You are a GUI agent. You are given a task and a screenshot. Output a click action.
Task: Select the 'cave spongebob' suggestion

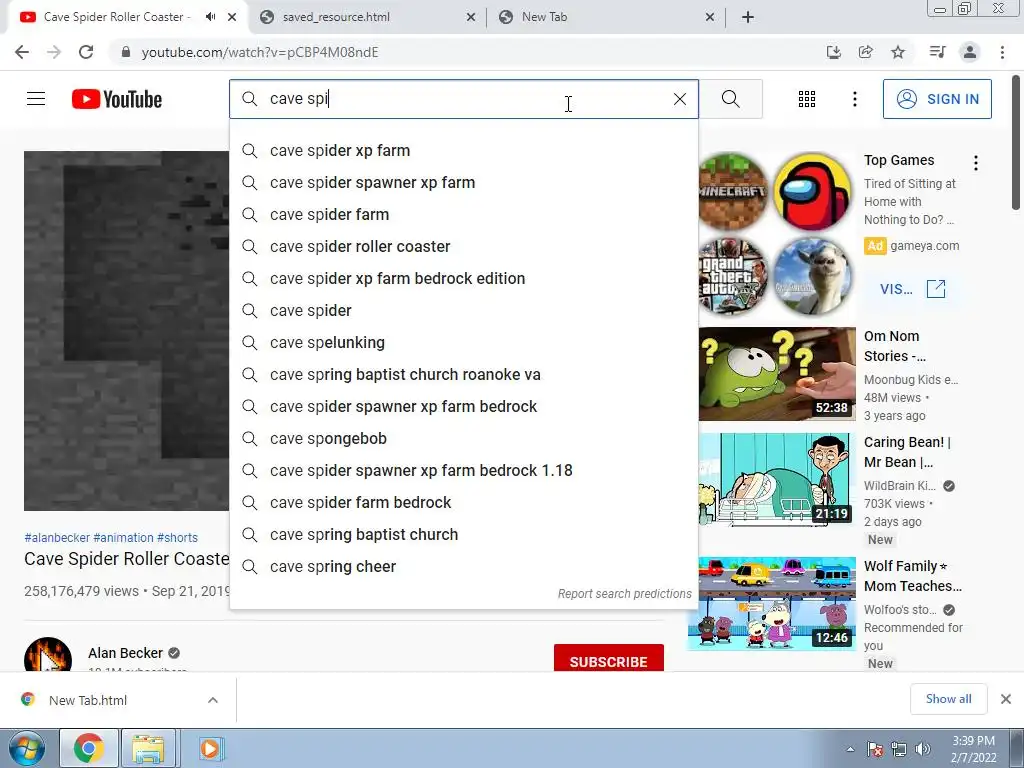point(464,439)
